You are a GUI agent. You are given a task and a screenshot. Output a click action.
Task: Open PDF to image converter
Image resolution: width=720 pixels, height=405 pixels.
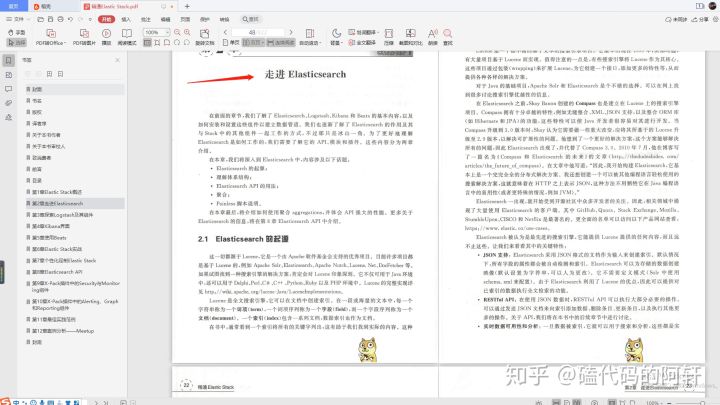click(84, 37)
